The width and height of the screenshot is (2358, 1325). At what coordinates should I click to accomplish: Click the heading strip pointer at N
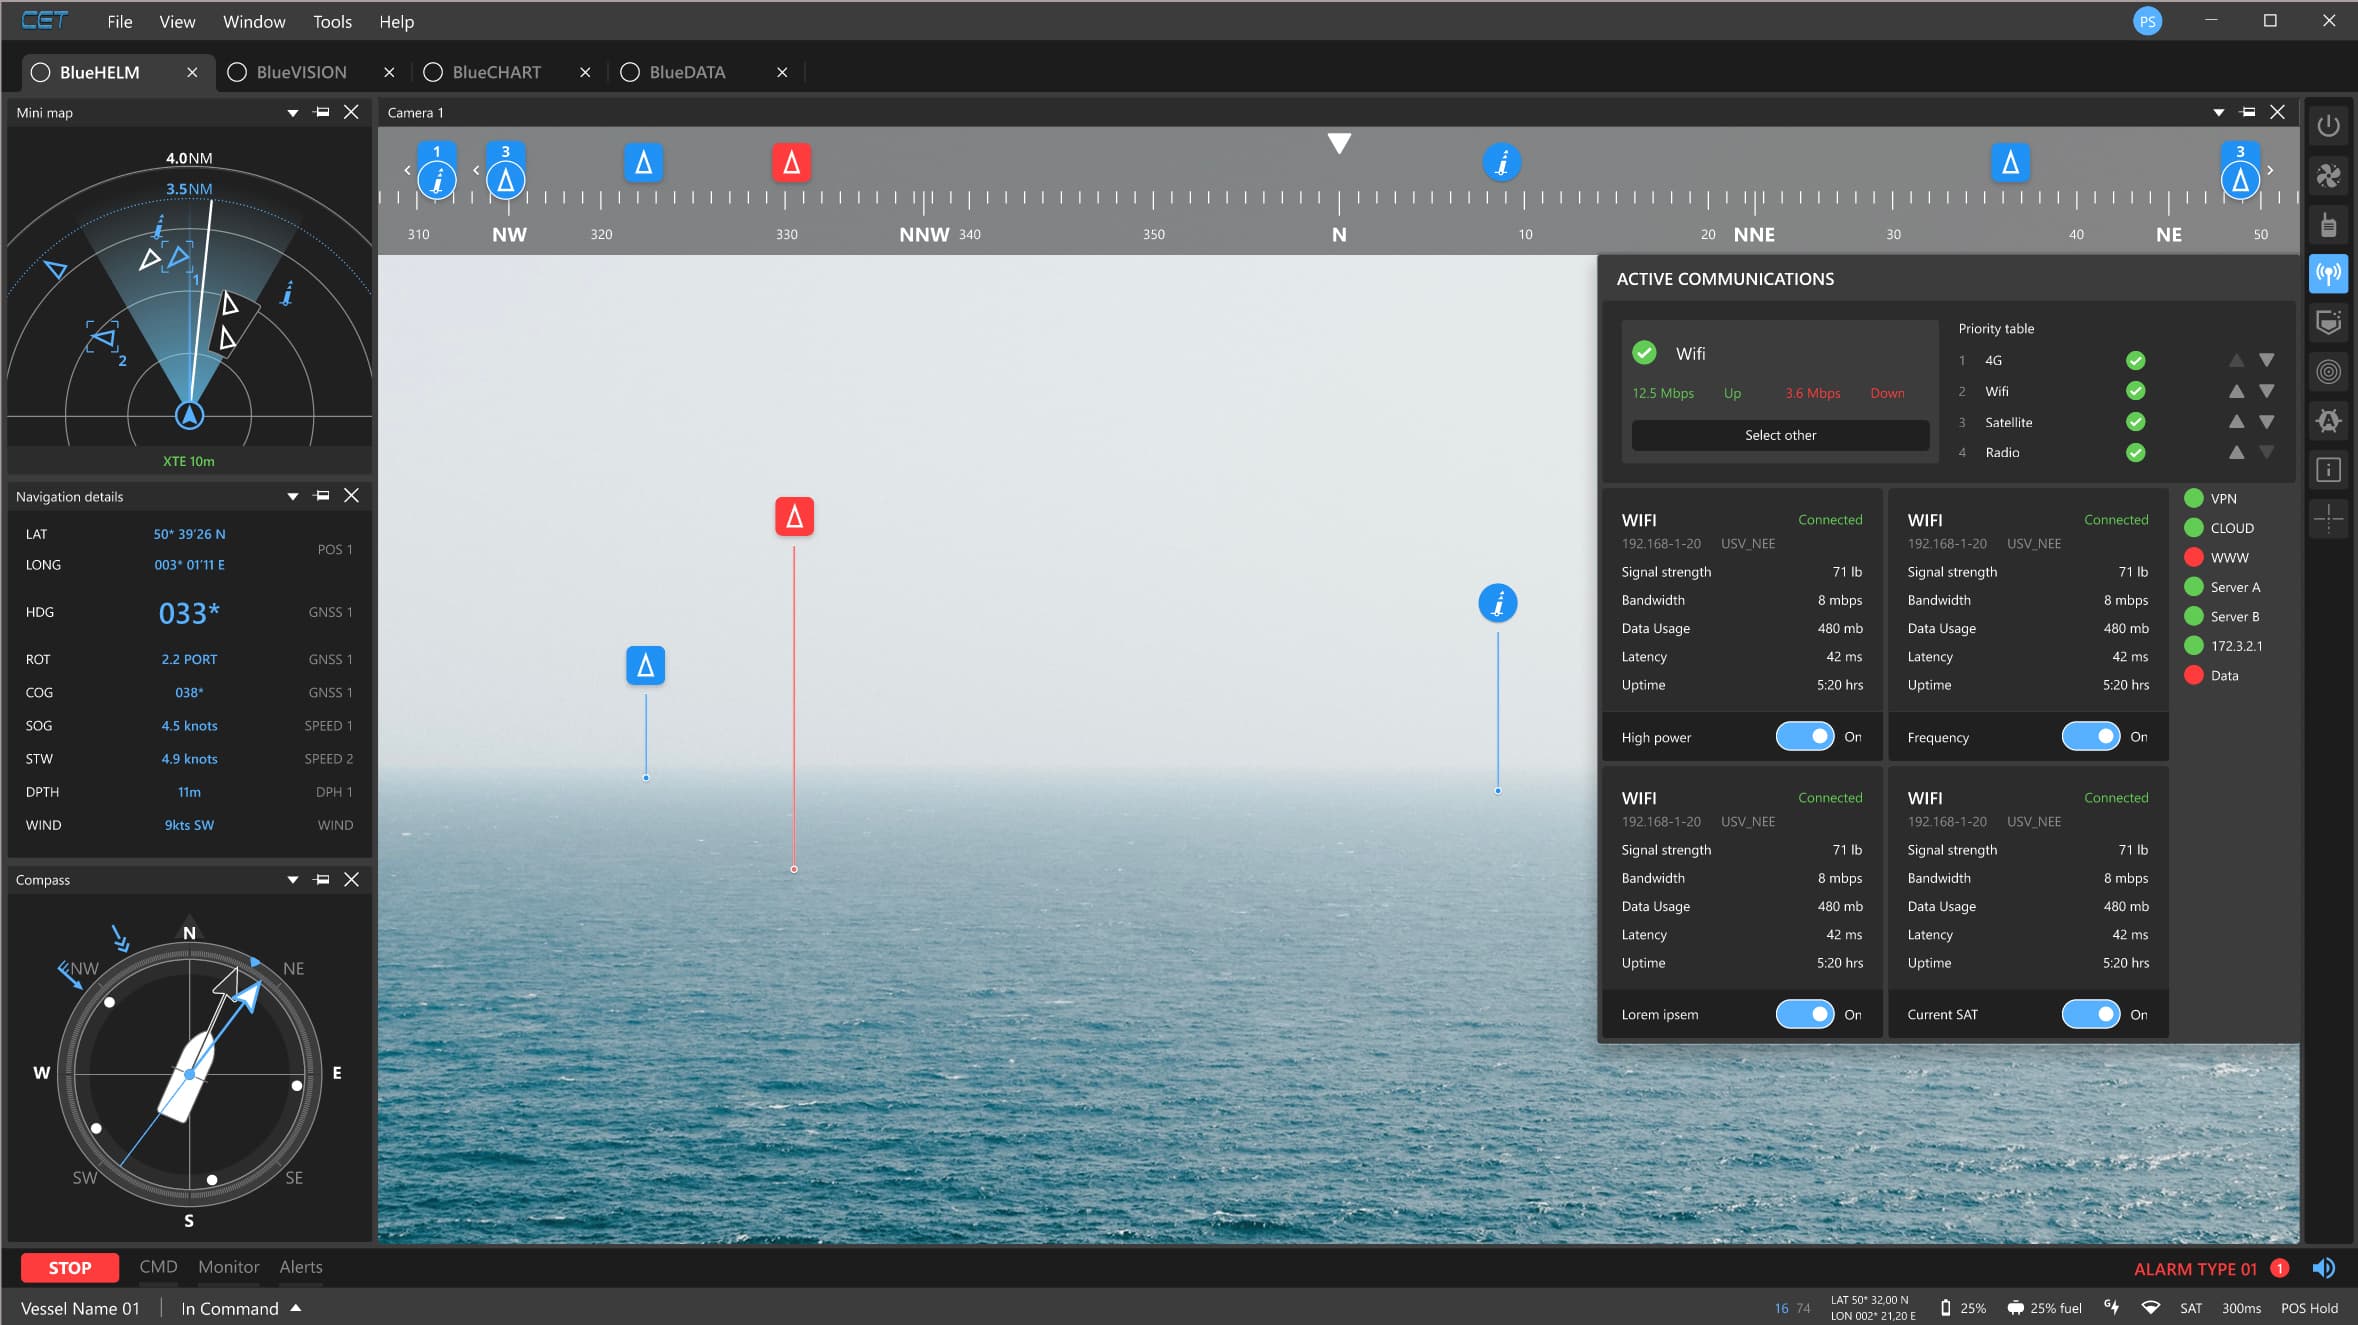point(1339,143)
